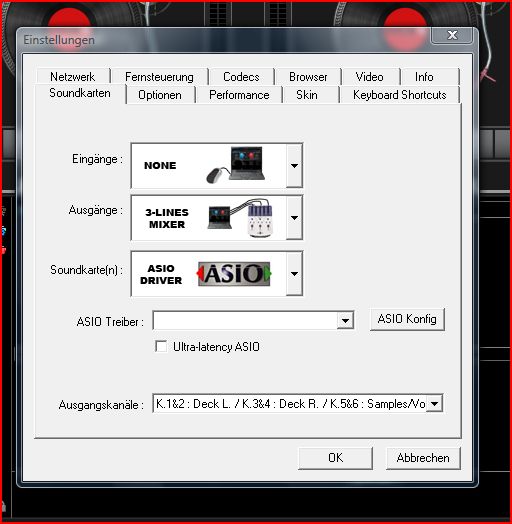Enable the Ultra-latency ASIO checkbox
Viewport: 512px width, 524px height.
(x=161, y=346)
